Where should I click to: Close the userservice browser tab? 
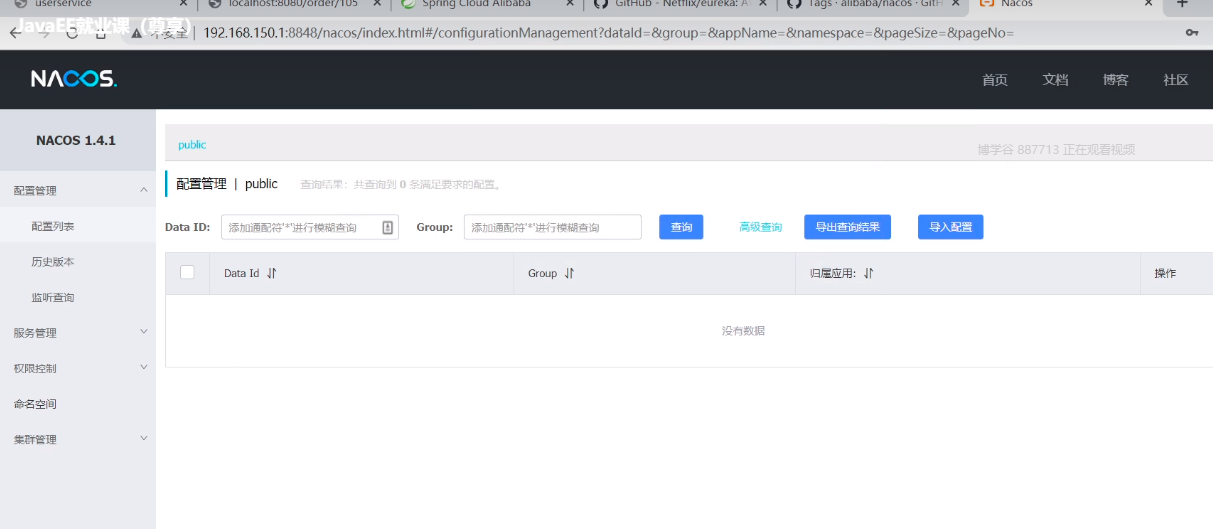[x=181, y=4]
